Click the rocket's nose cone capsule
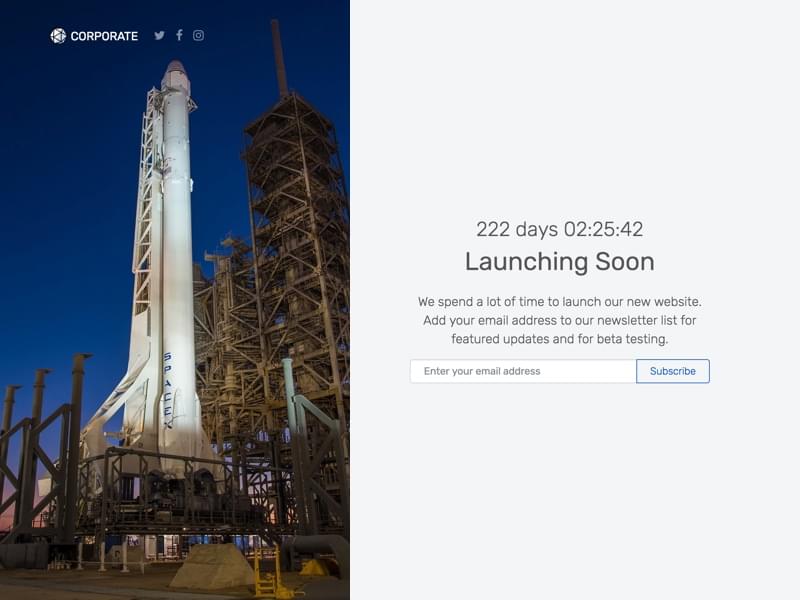This screenshot has width=800, height=600. tap(176, 76)
